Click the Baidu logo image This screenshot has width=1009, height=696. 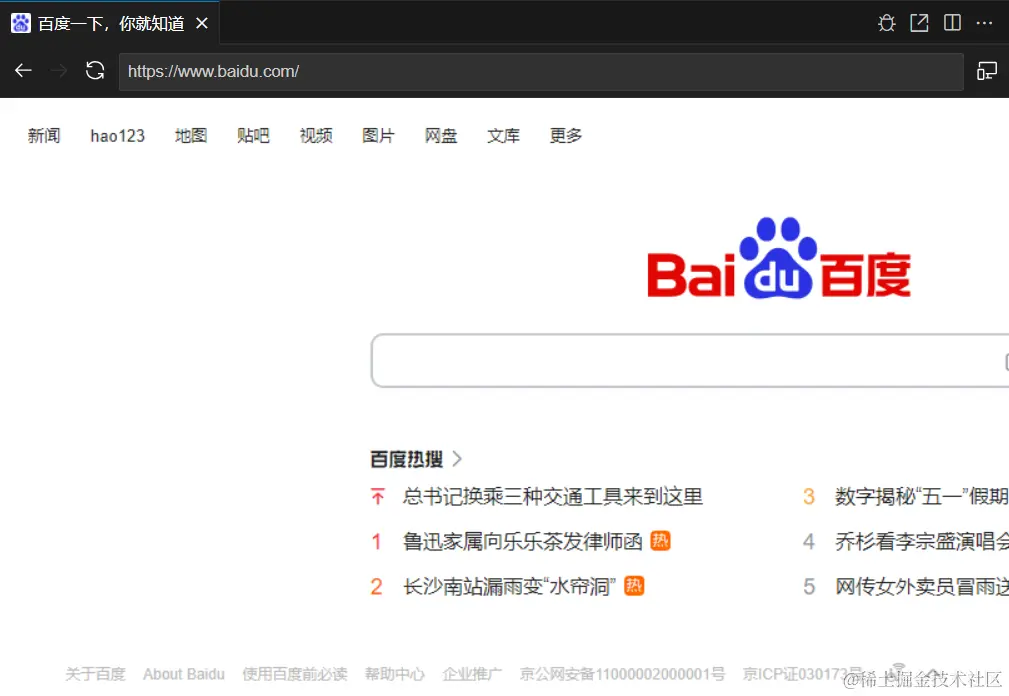(779, 259)
